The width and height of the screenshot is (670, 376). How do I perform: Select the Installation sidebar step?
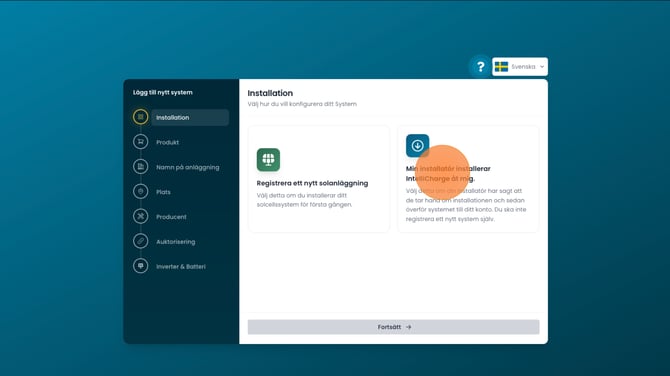click(190, 118)
